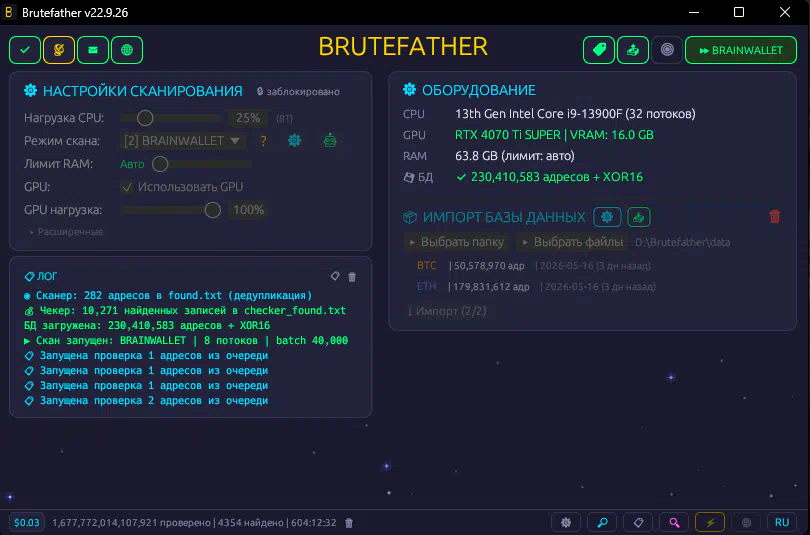Click the Импорт (2/2) button
The width and height of the screenshot is (810, 535).
click(447, 311)
